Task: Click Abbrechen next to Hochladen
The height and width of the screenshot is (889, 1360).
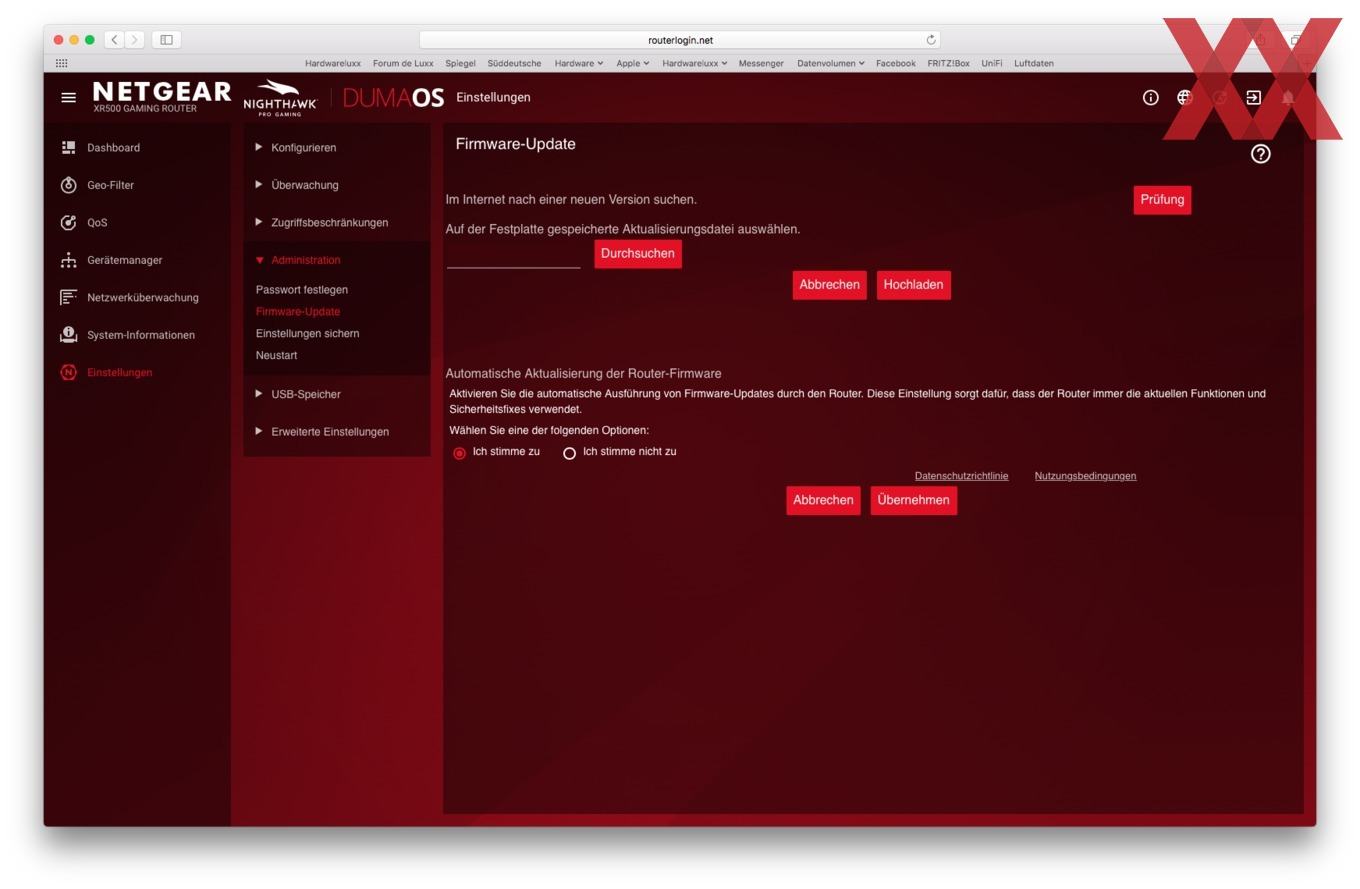Action: point(829,285)
